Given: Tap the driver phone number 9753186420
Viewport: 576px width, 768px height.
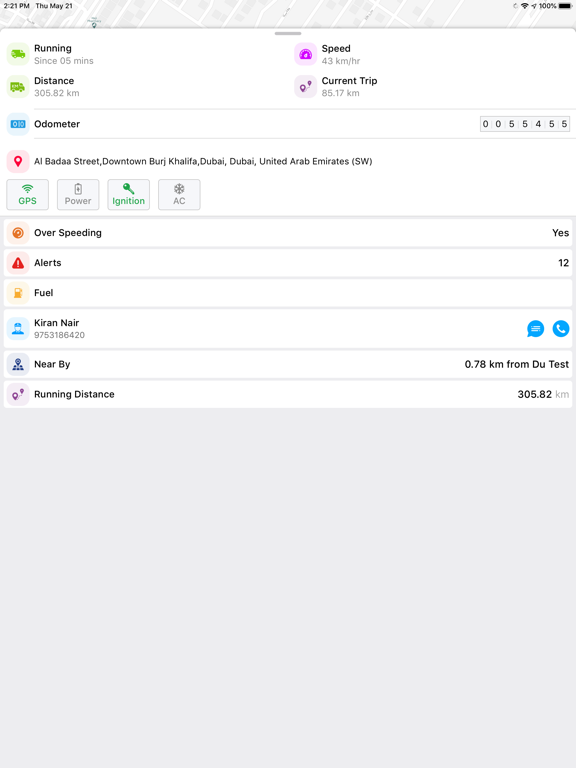Looking at the screenshot, I should click(x=59, y=335).
